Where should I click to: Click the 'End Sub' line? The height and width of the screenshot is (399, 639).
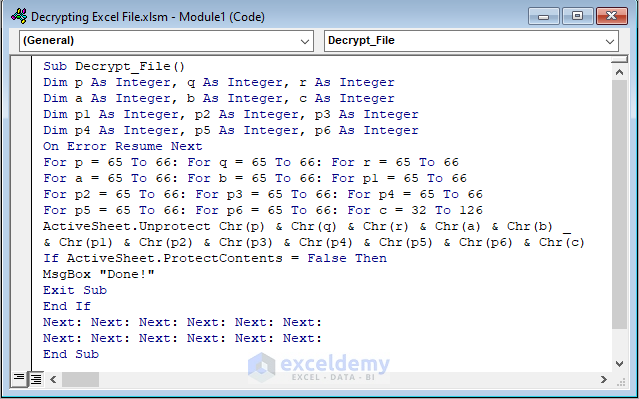point(71,354)
